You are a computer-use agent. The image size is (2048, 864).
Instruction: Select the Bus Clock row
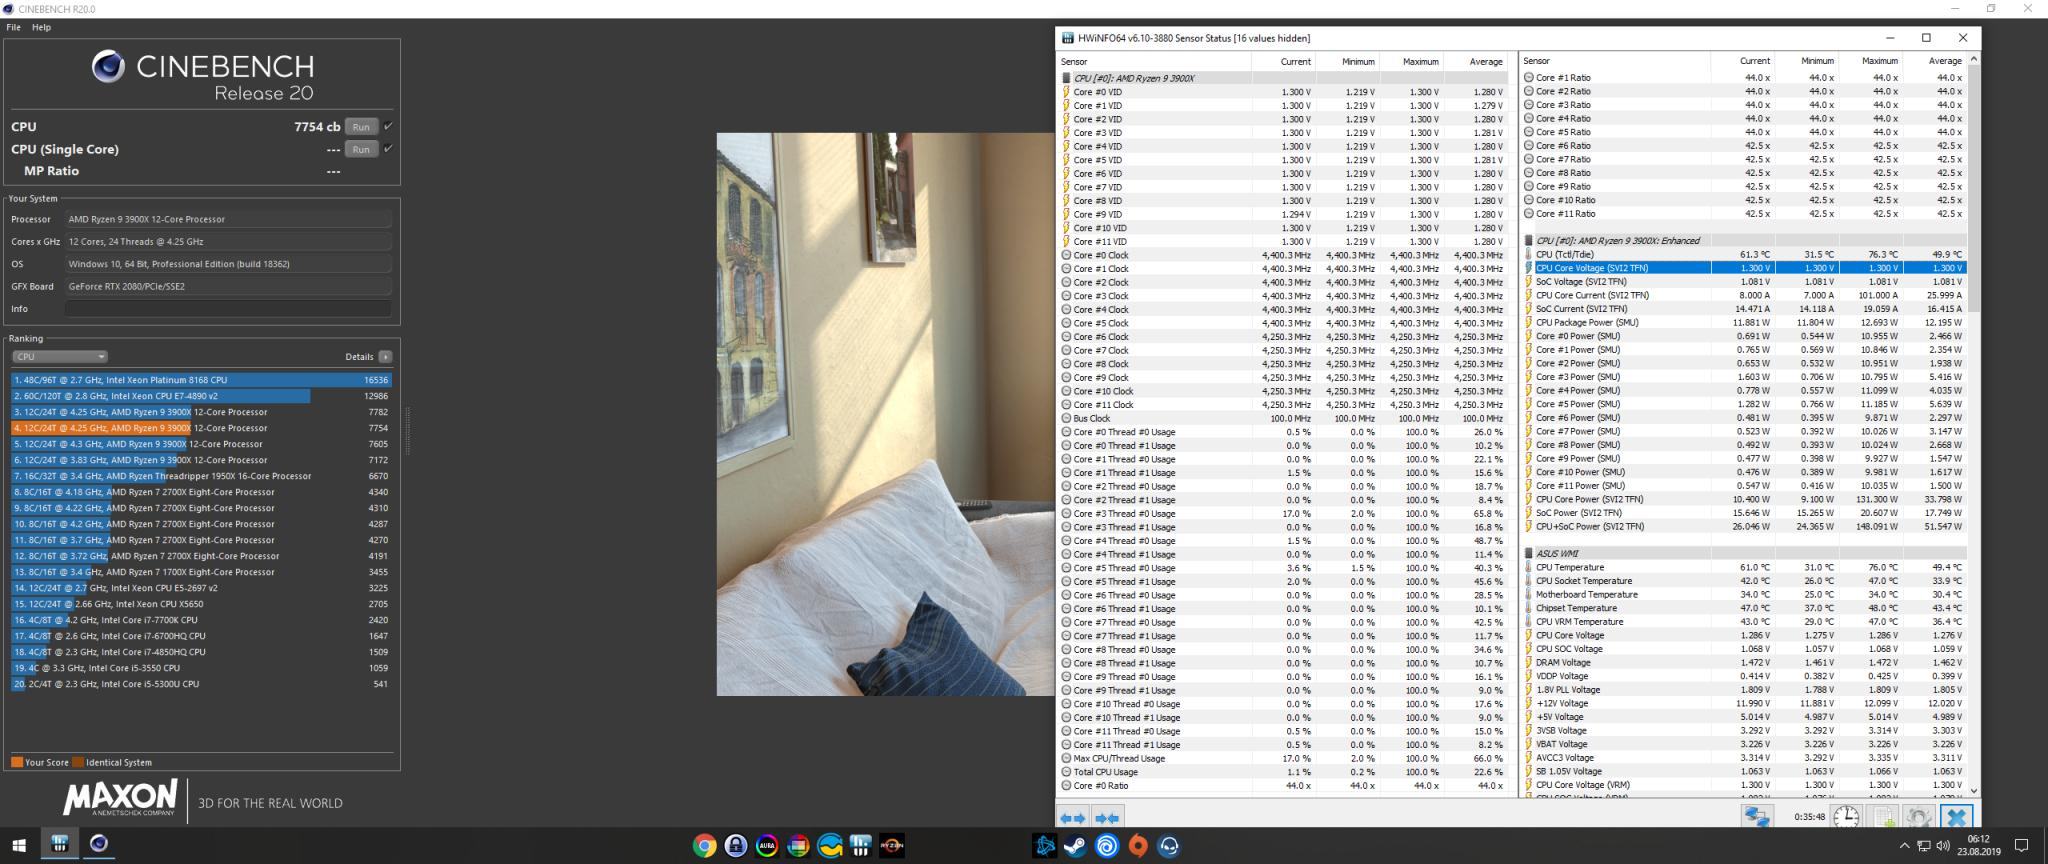1283,418
